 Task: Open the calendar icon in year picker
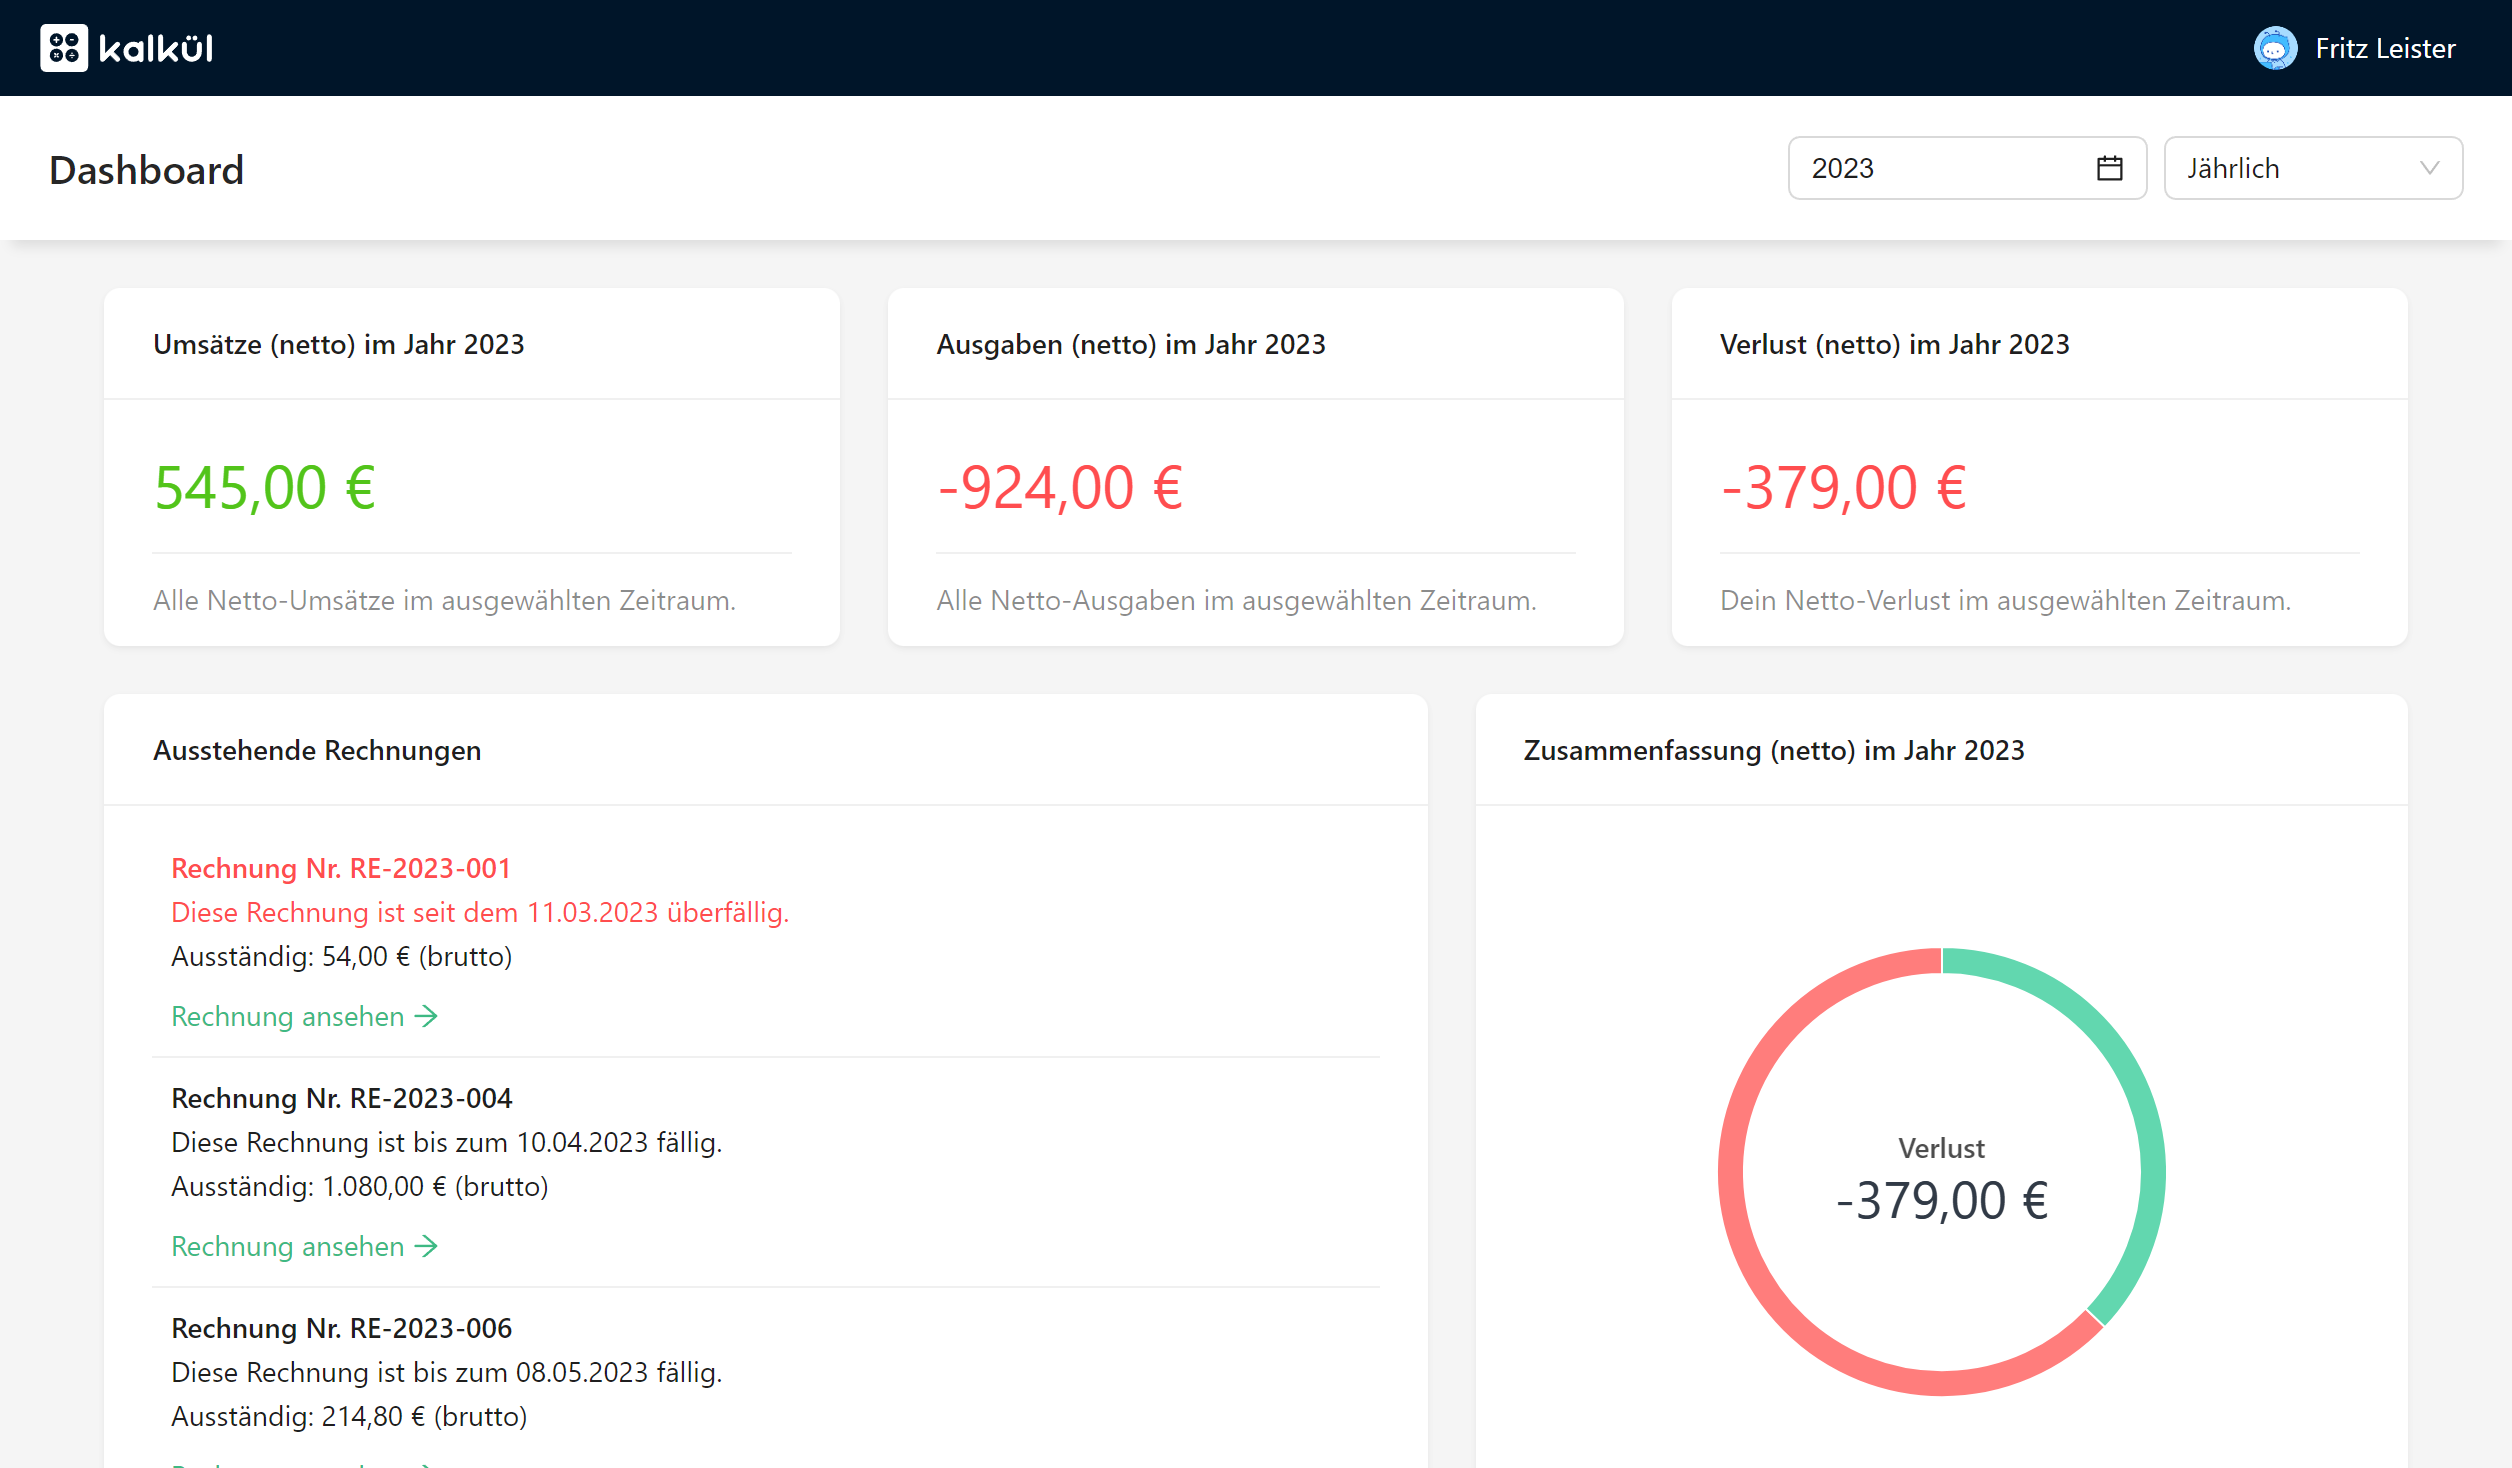click(x=2109, y=168)
